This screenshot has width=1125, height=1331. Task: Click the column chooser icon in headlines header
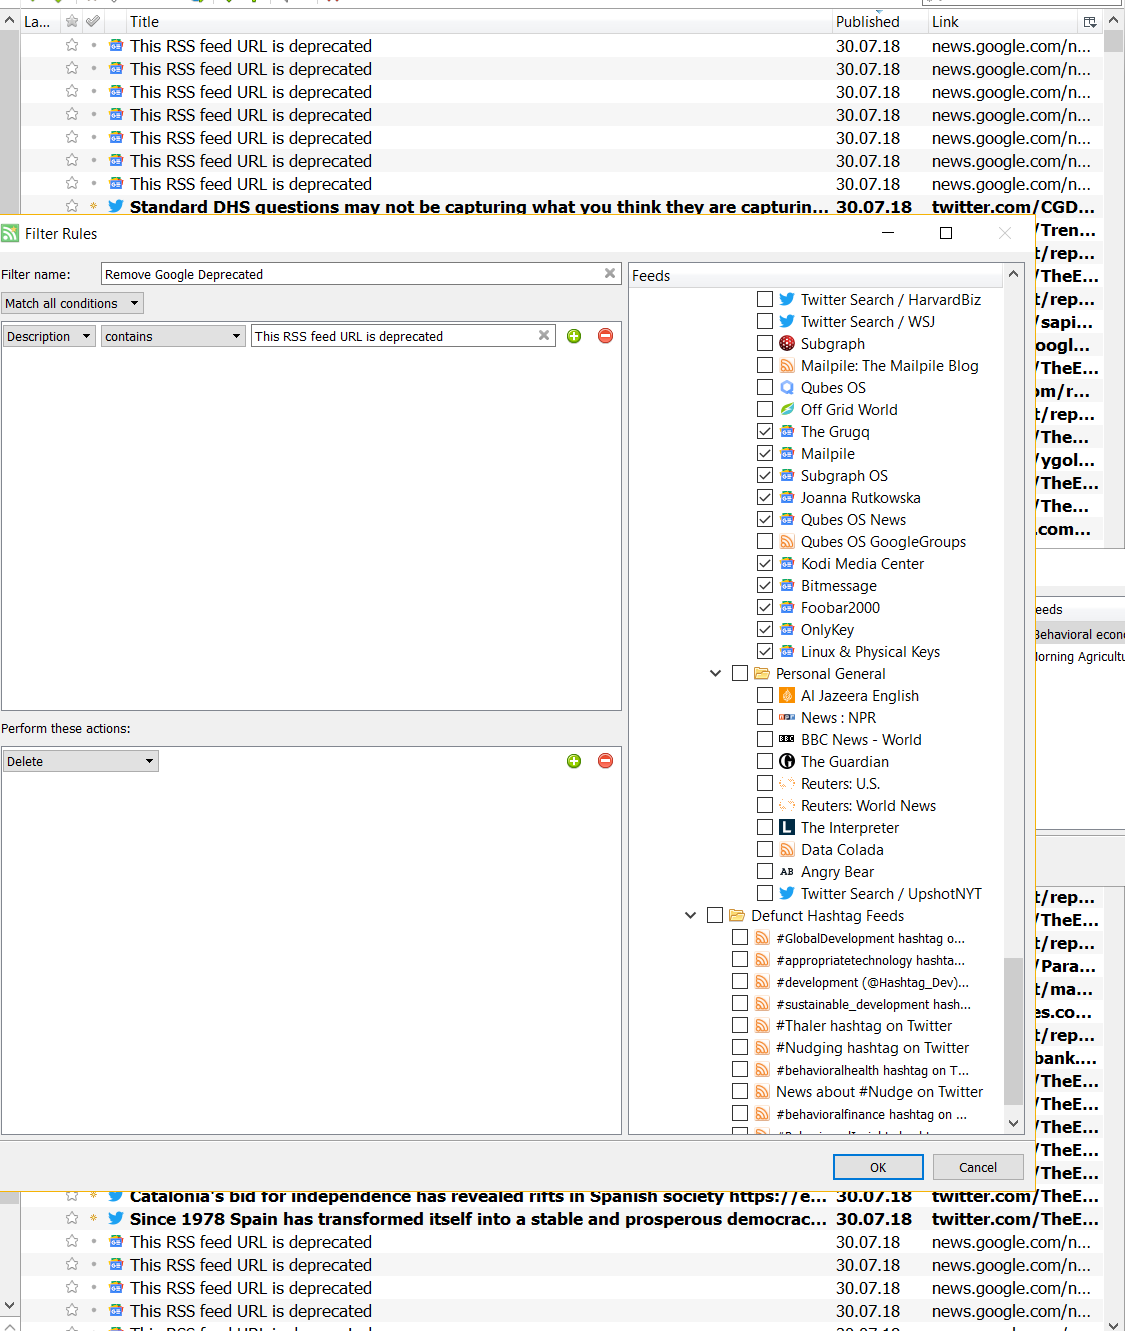click(x=1090, y=22)
